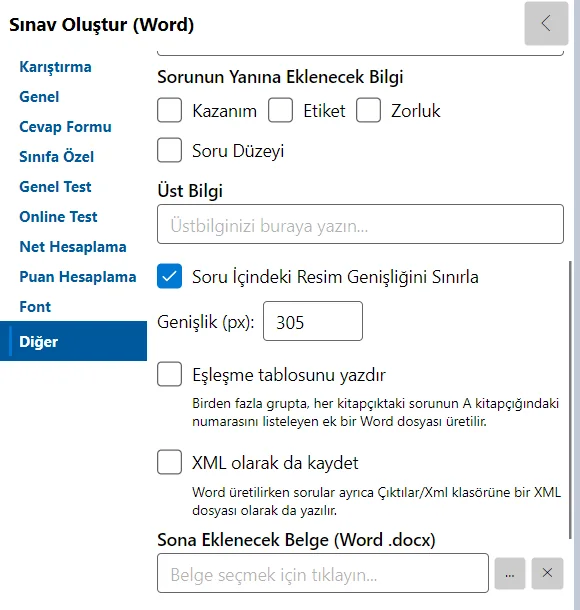The width and height of the screenshot is (580, 610).
Task: Select the Sınıfa Özel tab
Action: click(56, 157)
